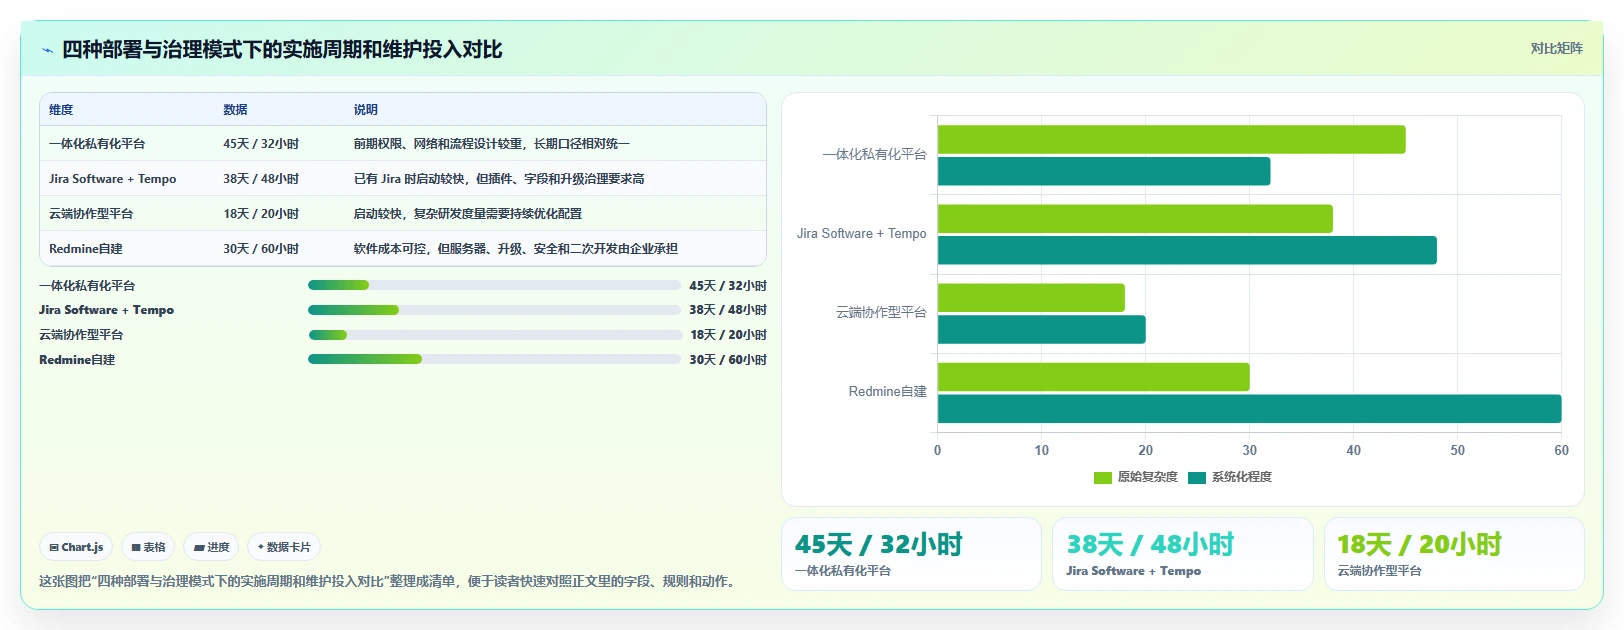
Task: Click table value 45天 / 32小时
Action: (261, 144)
